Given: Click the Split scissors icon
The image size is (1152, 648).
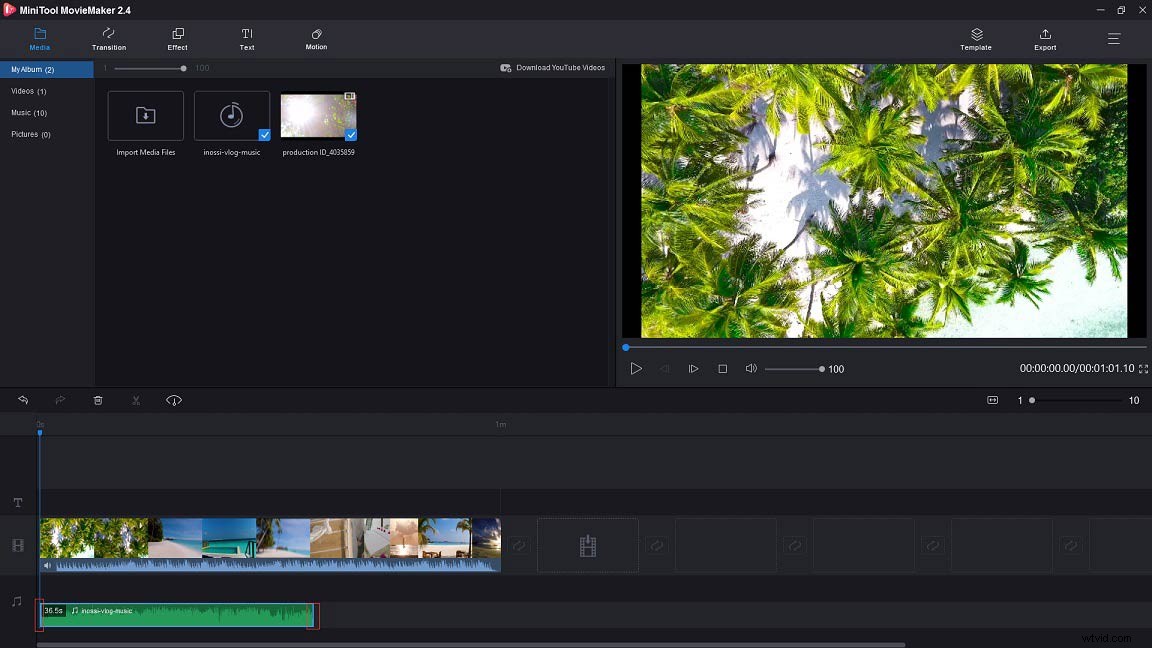Looking at the screenshot, I should 135,400.
